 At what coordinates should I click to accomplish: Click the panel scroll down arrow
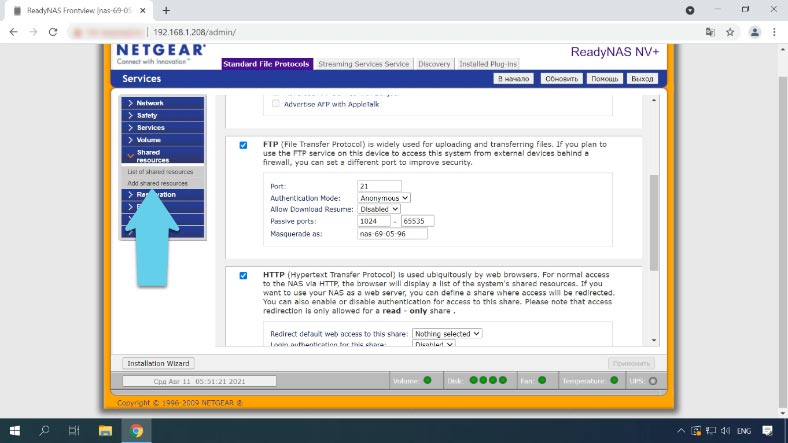tap(654, 340)
